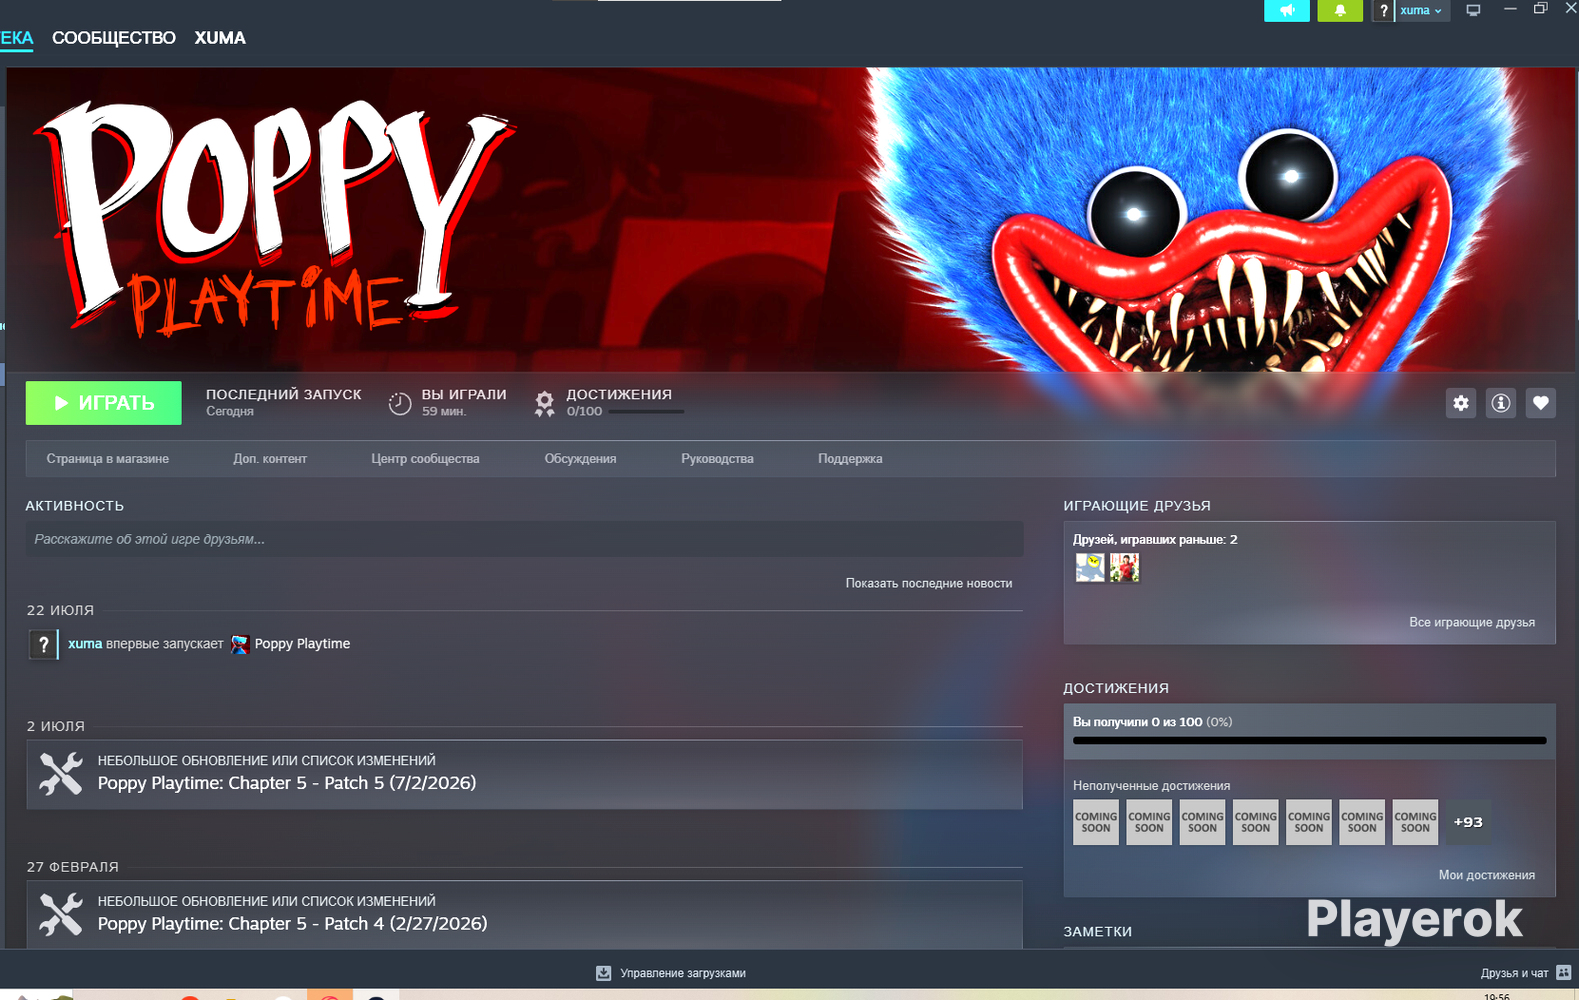Click the ЗАМЕТКИ section heading

1098,931
